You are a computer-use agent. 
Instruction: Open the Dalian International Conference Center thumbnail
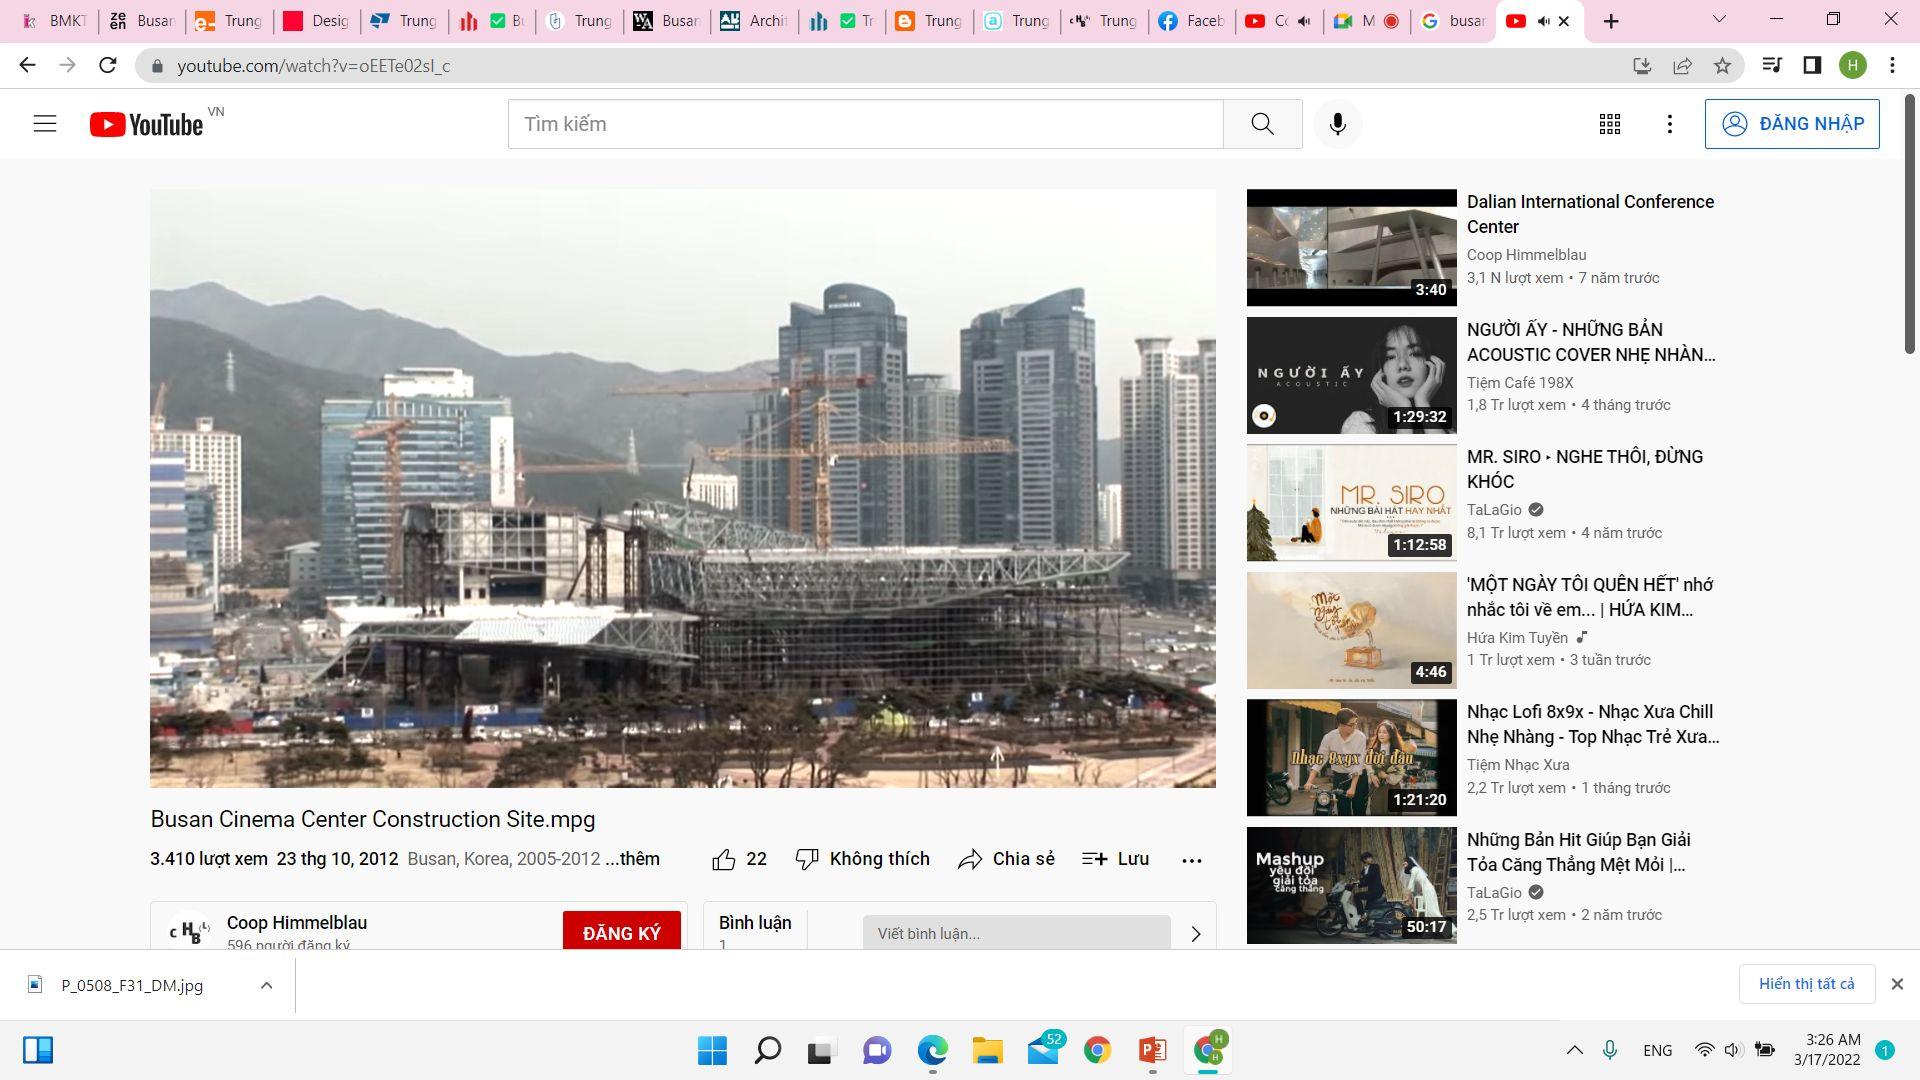point(1351,247)
